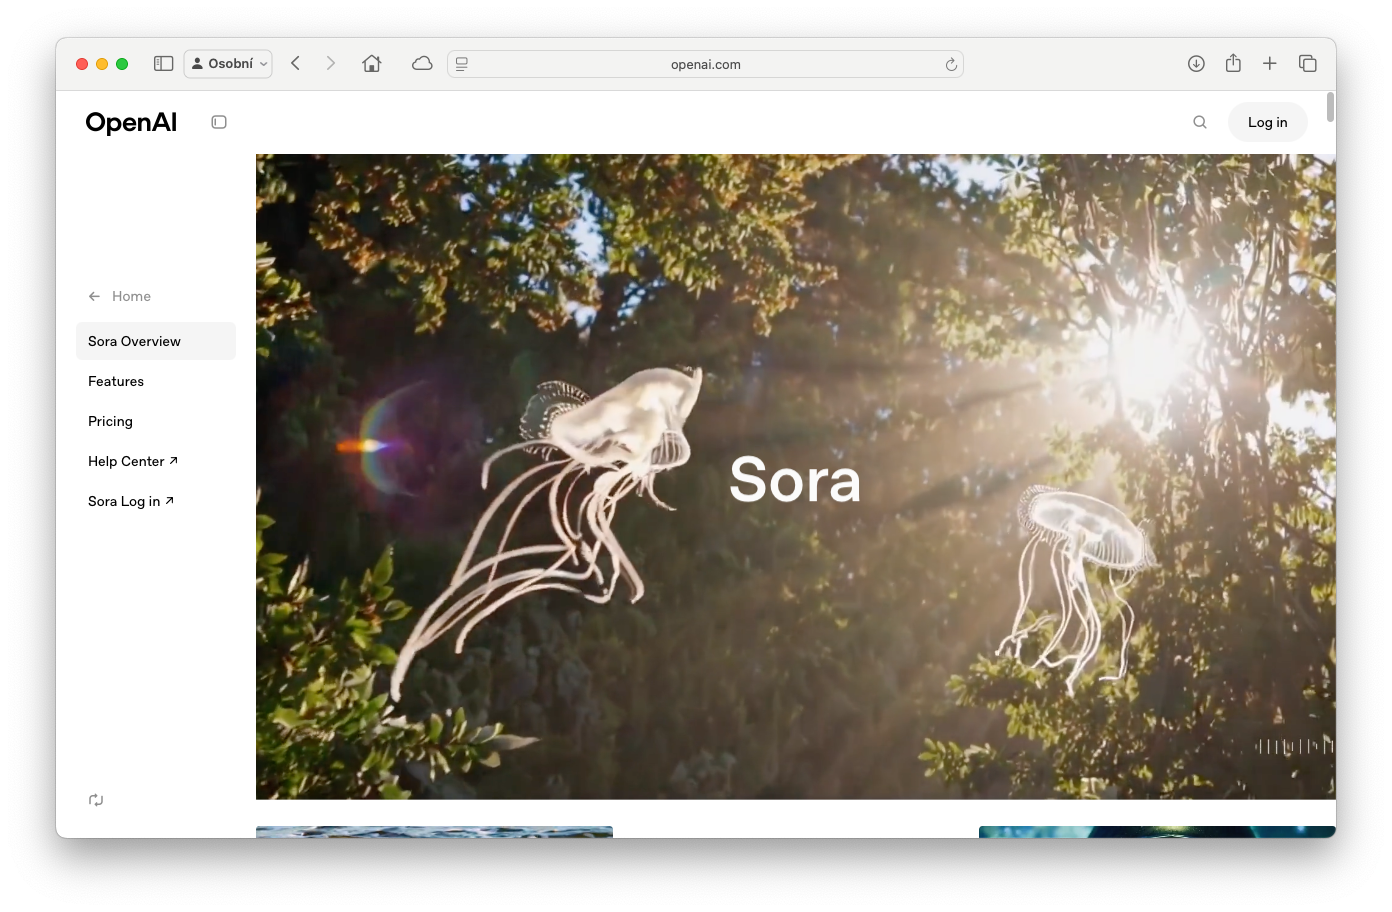The image size is (1392, 912).
Task: Open the dark teal thumbnail below the video
Action: pos(1157,832)
